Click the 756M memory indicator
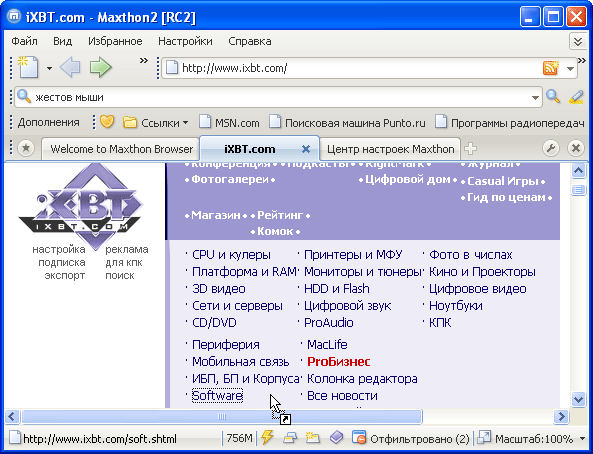 tap(239, 438)
